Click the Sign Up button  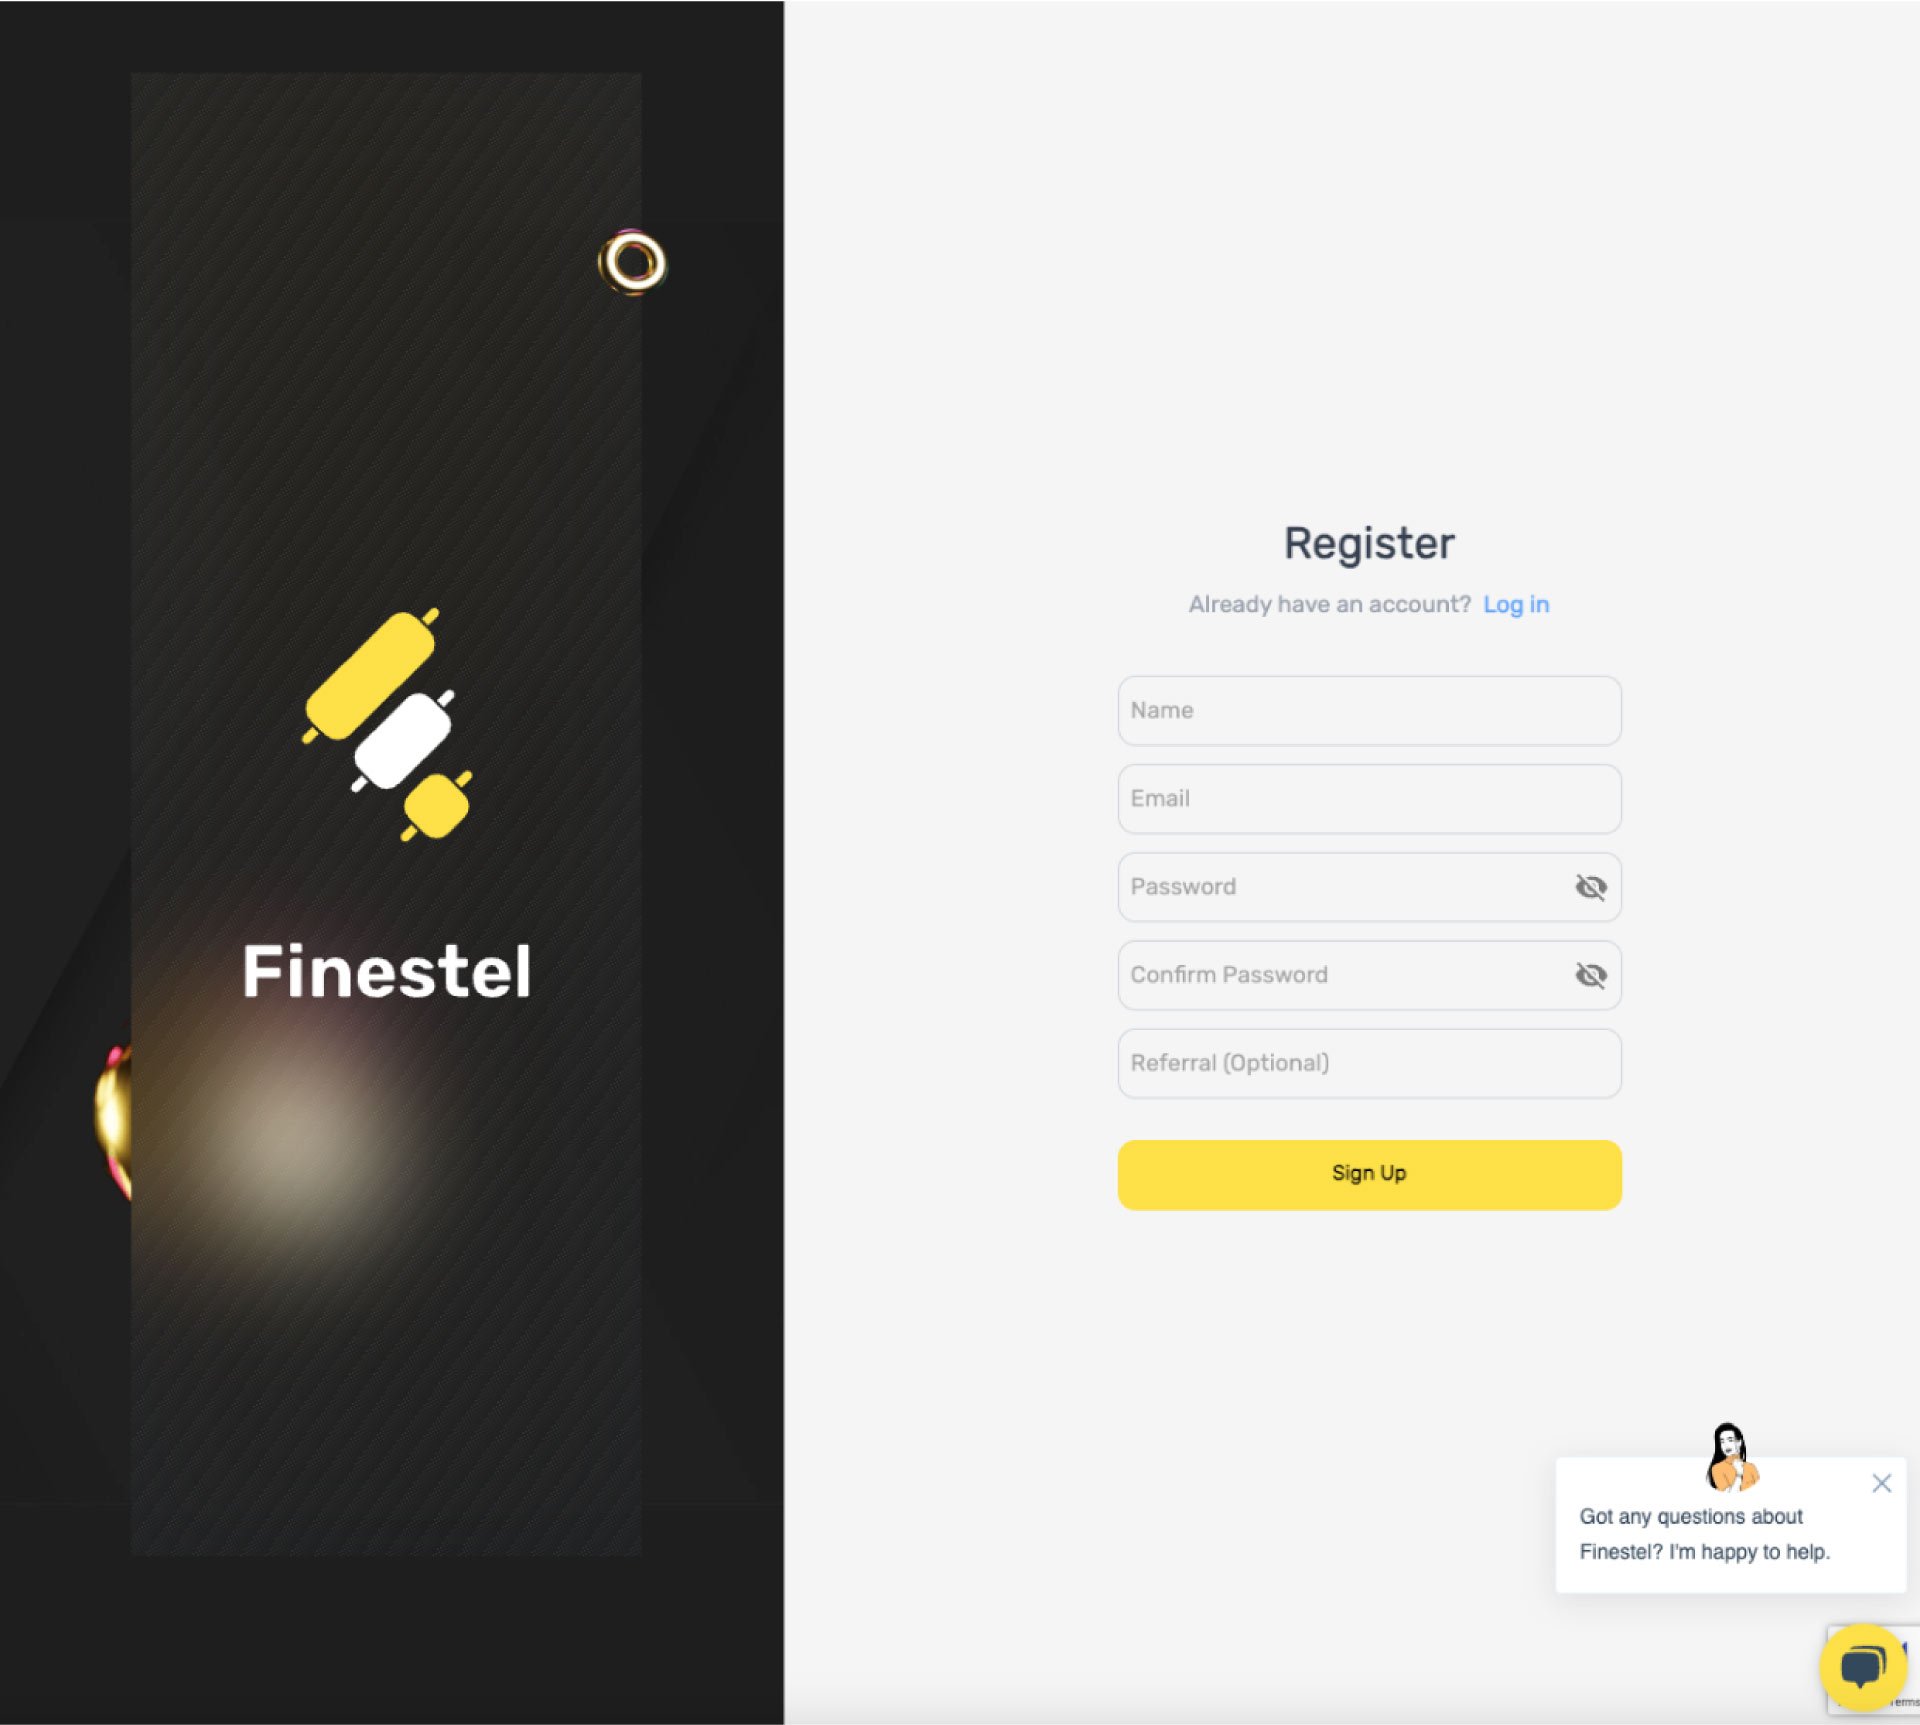(x=1369, y=1174)
